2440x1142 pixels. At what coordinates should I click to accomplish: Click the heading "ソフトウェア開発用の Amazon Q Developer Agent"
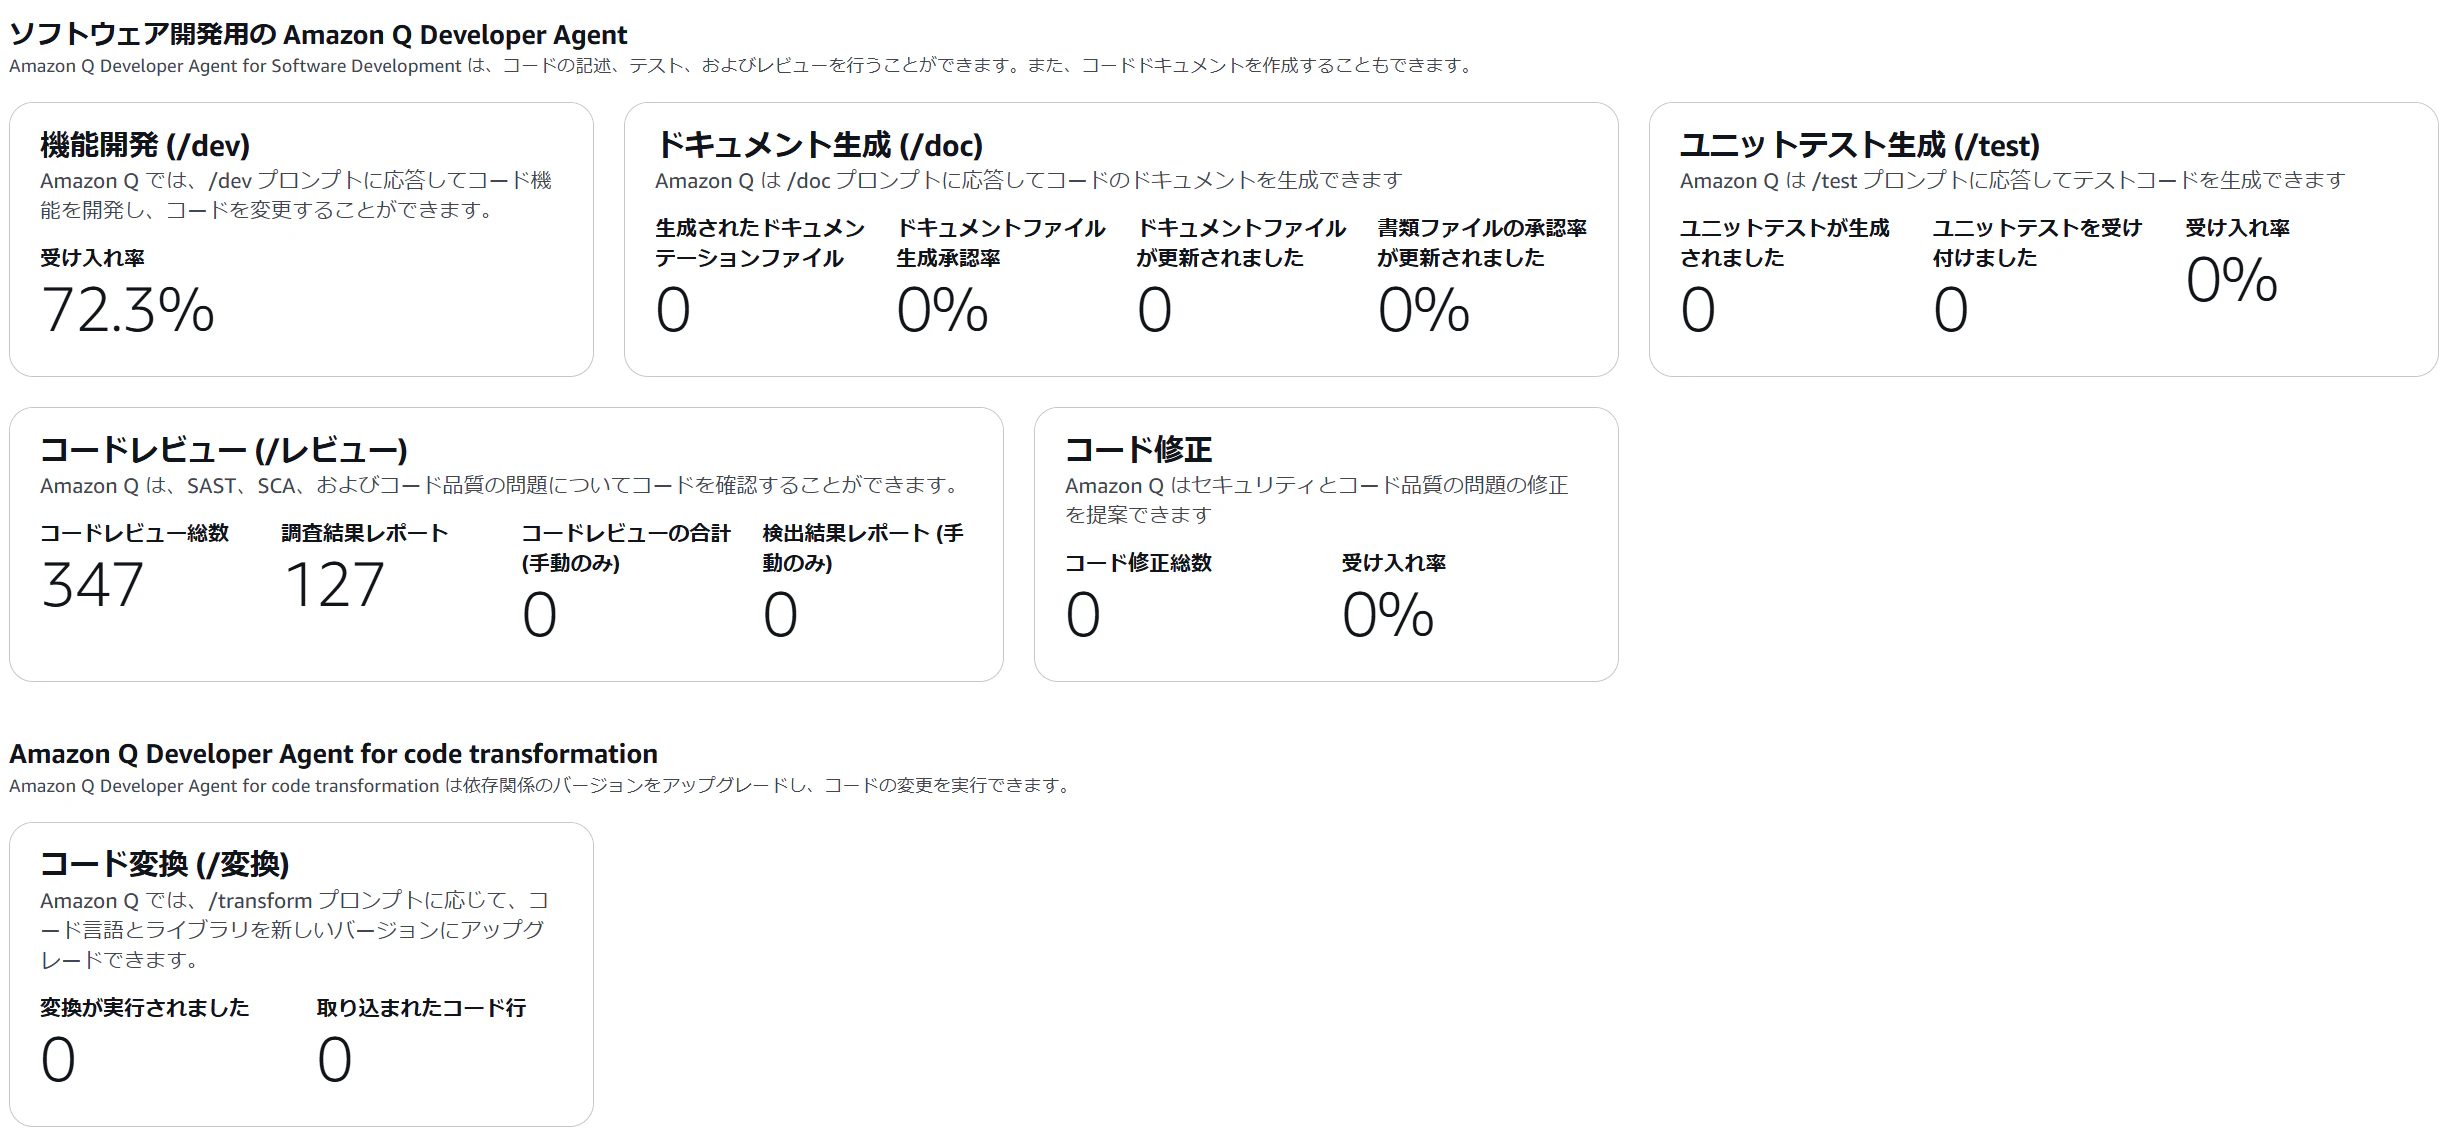[x=318, y=35]
